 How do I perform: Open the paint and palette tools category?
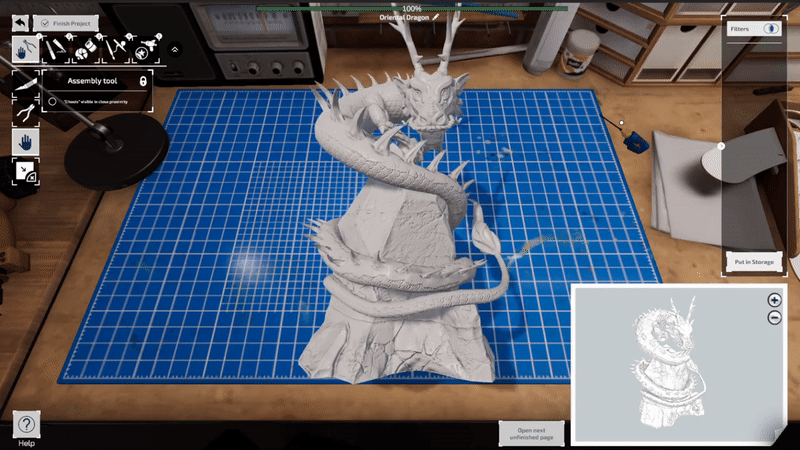click(86, 49)
